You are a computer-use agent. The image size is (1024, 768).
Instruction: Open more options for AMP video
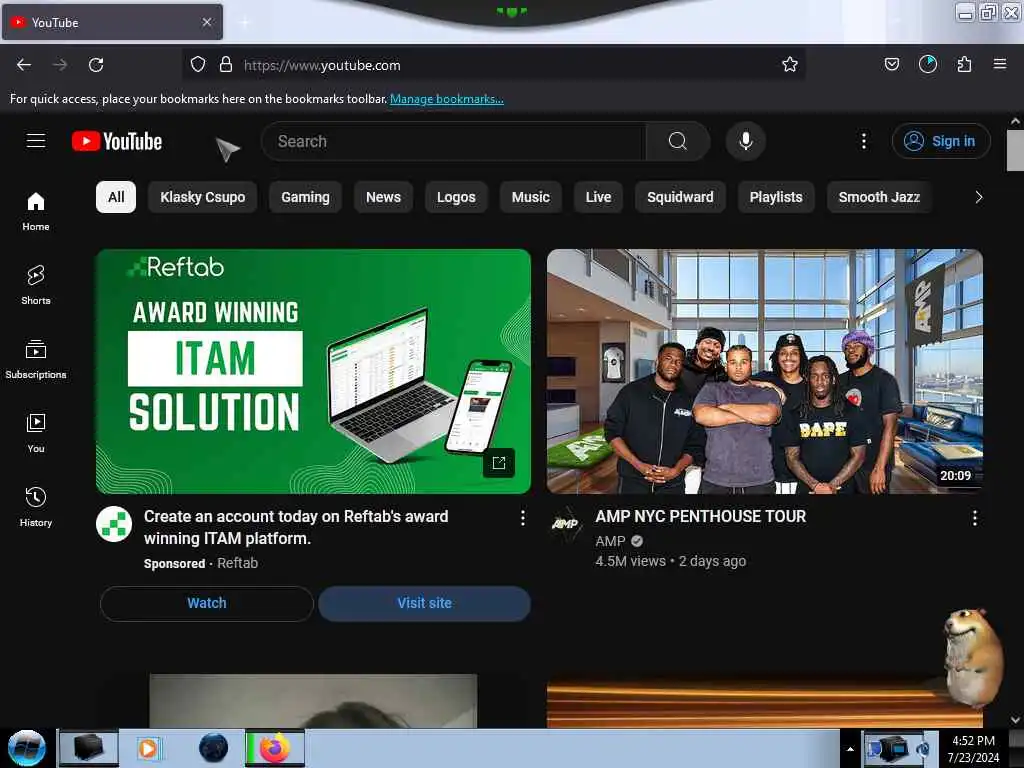click(x=974, y=518)
